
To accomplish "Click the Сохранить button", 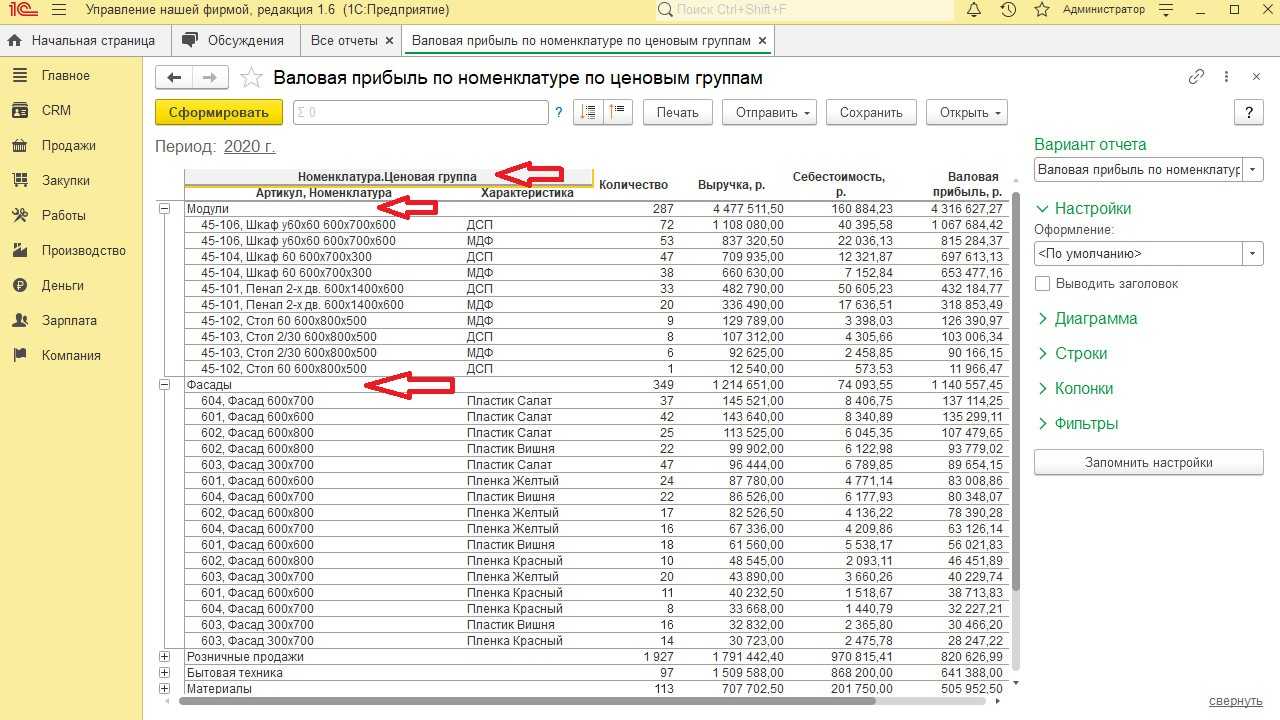I will point(871,112).
